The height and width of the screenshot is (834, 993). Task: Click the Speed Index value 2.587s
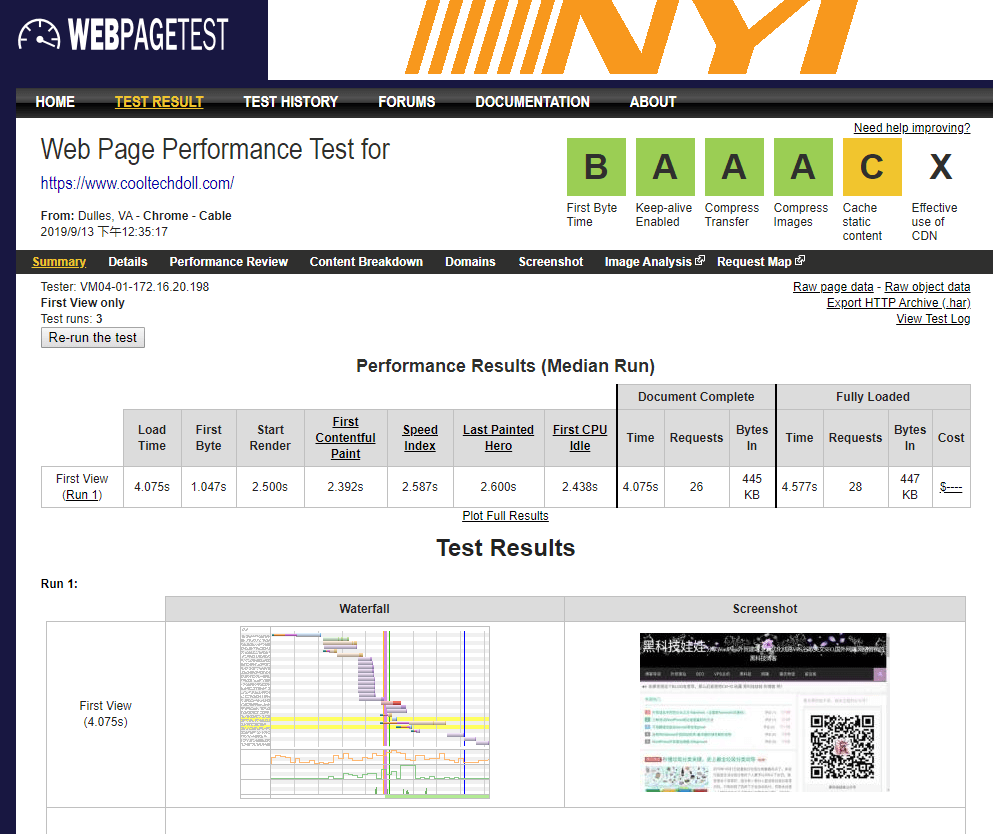[420, 487]
